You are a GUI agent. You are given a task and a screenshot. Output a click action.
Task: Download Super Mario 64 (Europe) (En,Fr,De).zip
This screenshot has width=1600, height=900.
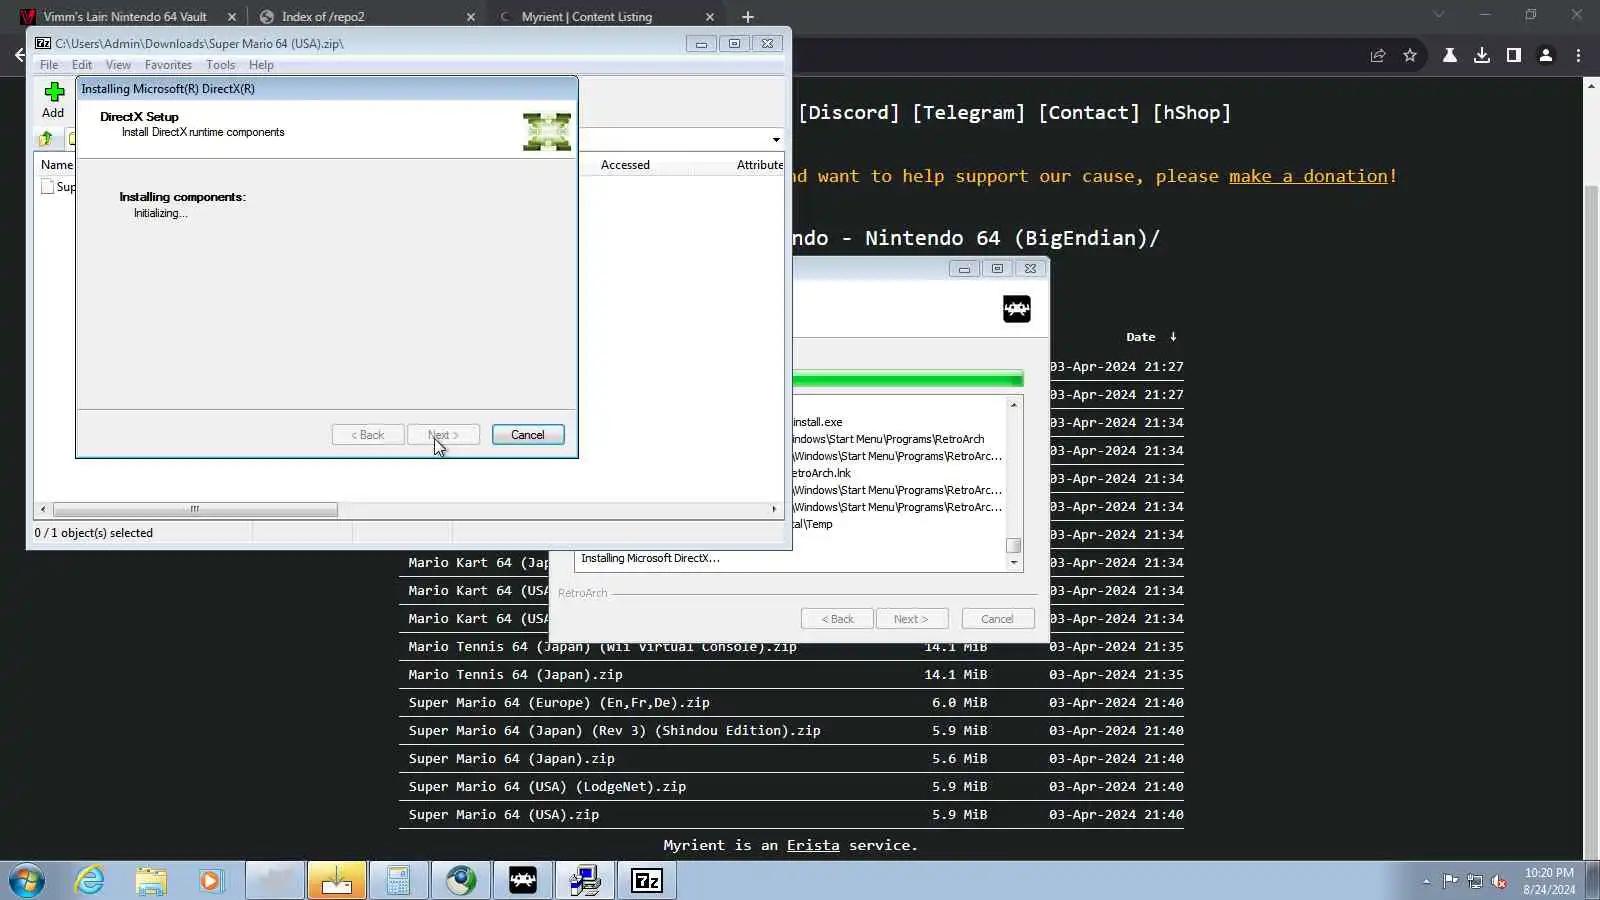559,703
